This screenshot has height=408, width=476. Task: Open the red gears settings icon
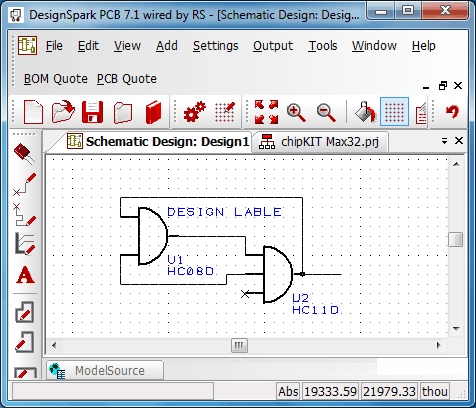(195, 112)
